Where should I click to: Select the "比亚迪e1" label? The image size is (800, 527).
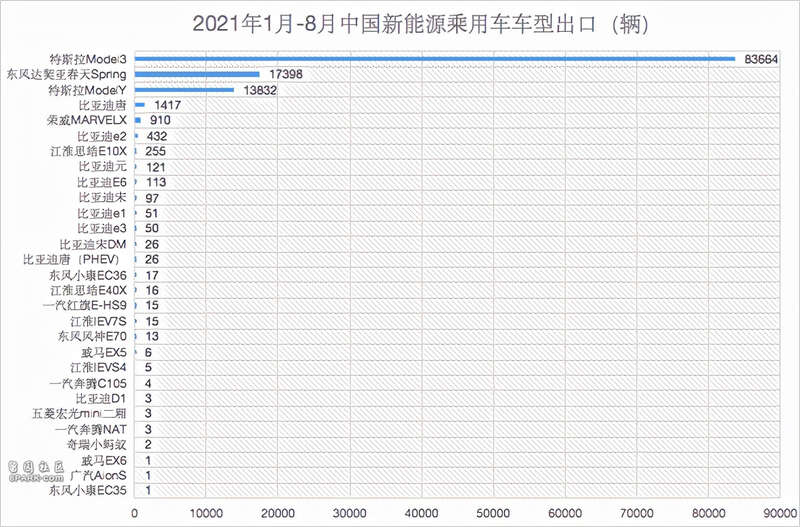click(102, 213)
